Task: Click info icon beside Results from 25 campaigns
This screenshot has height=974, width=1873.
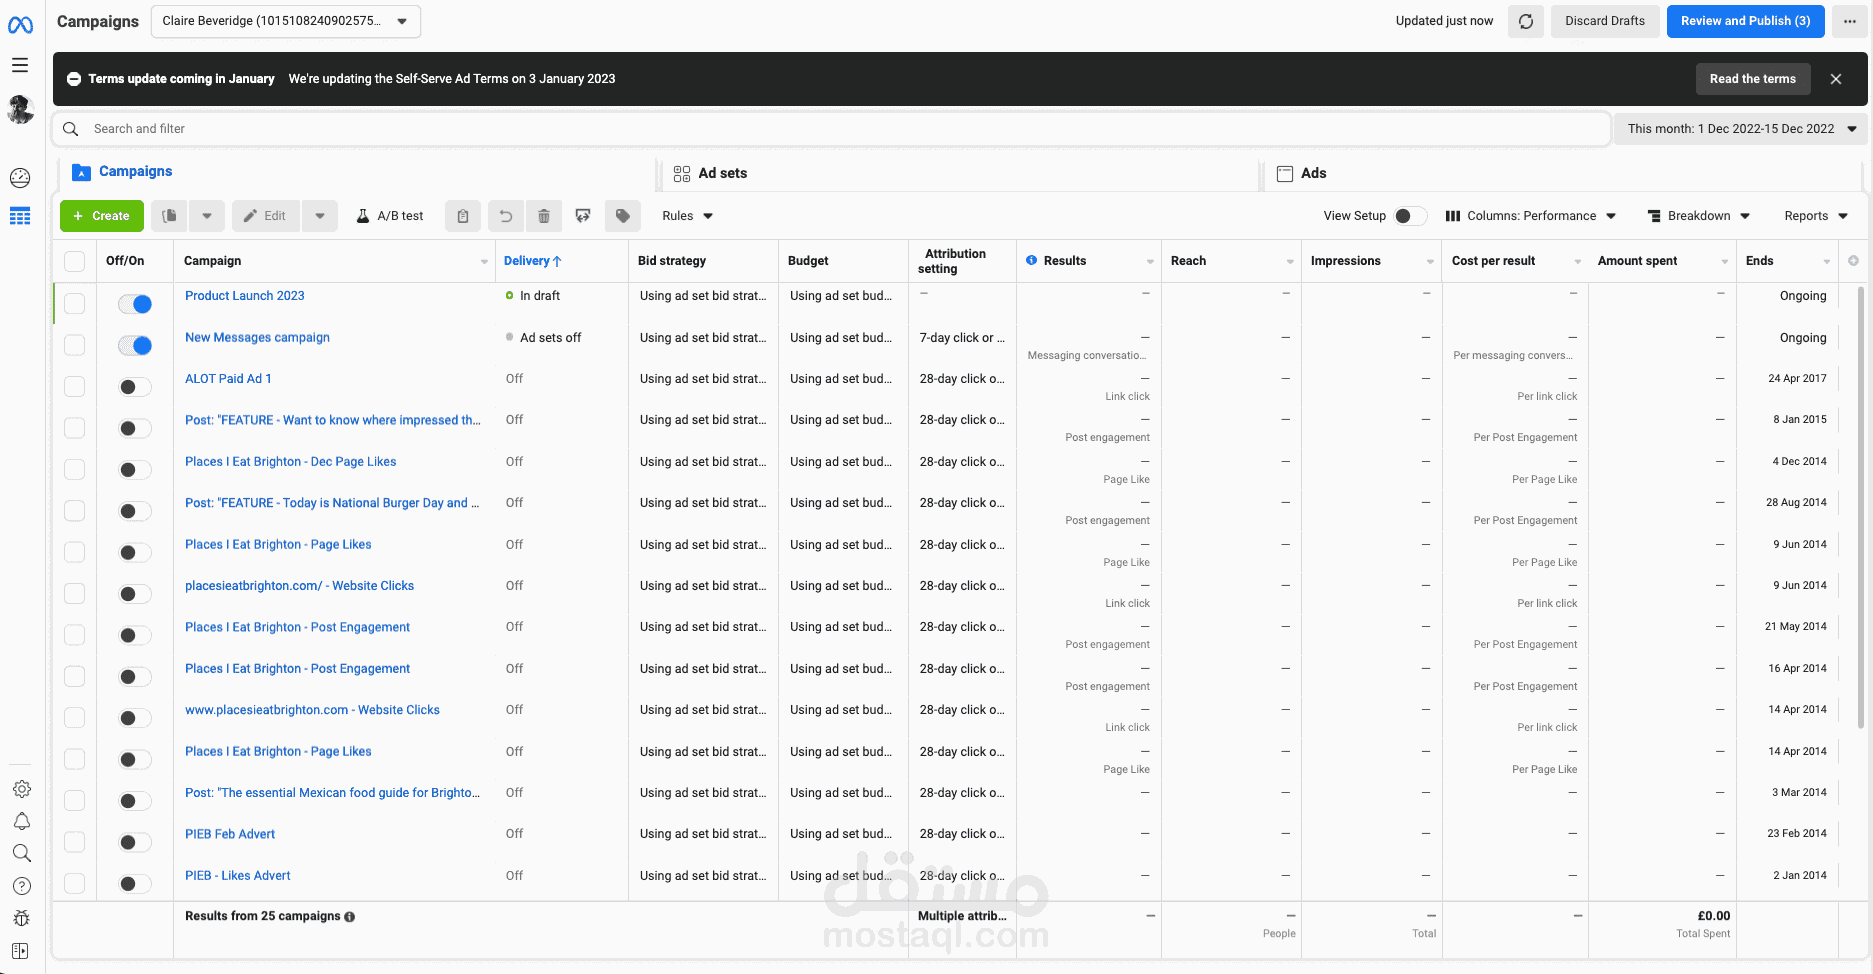Action: coord(349,917)
